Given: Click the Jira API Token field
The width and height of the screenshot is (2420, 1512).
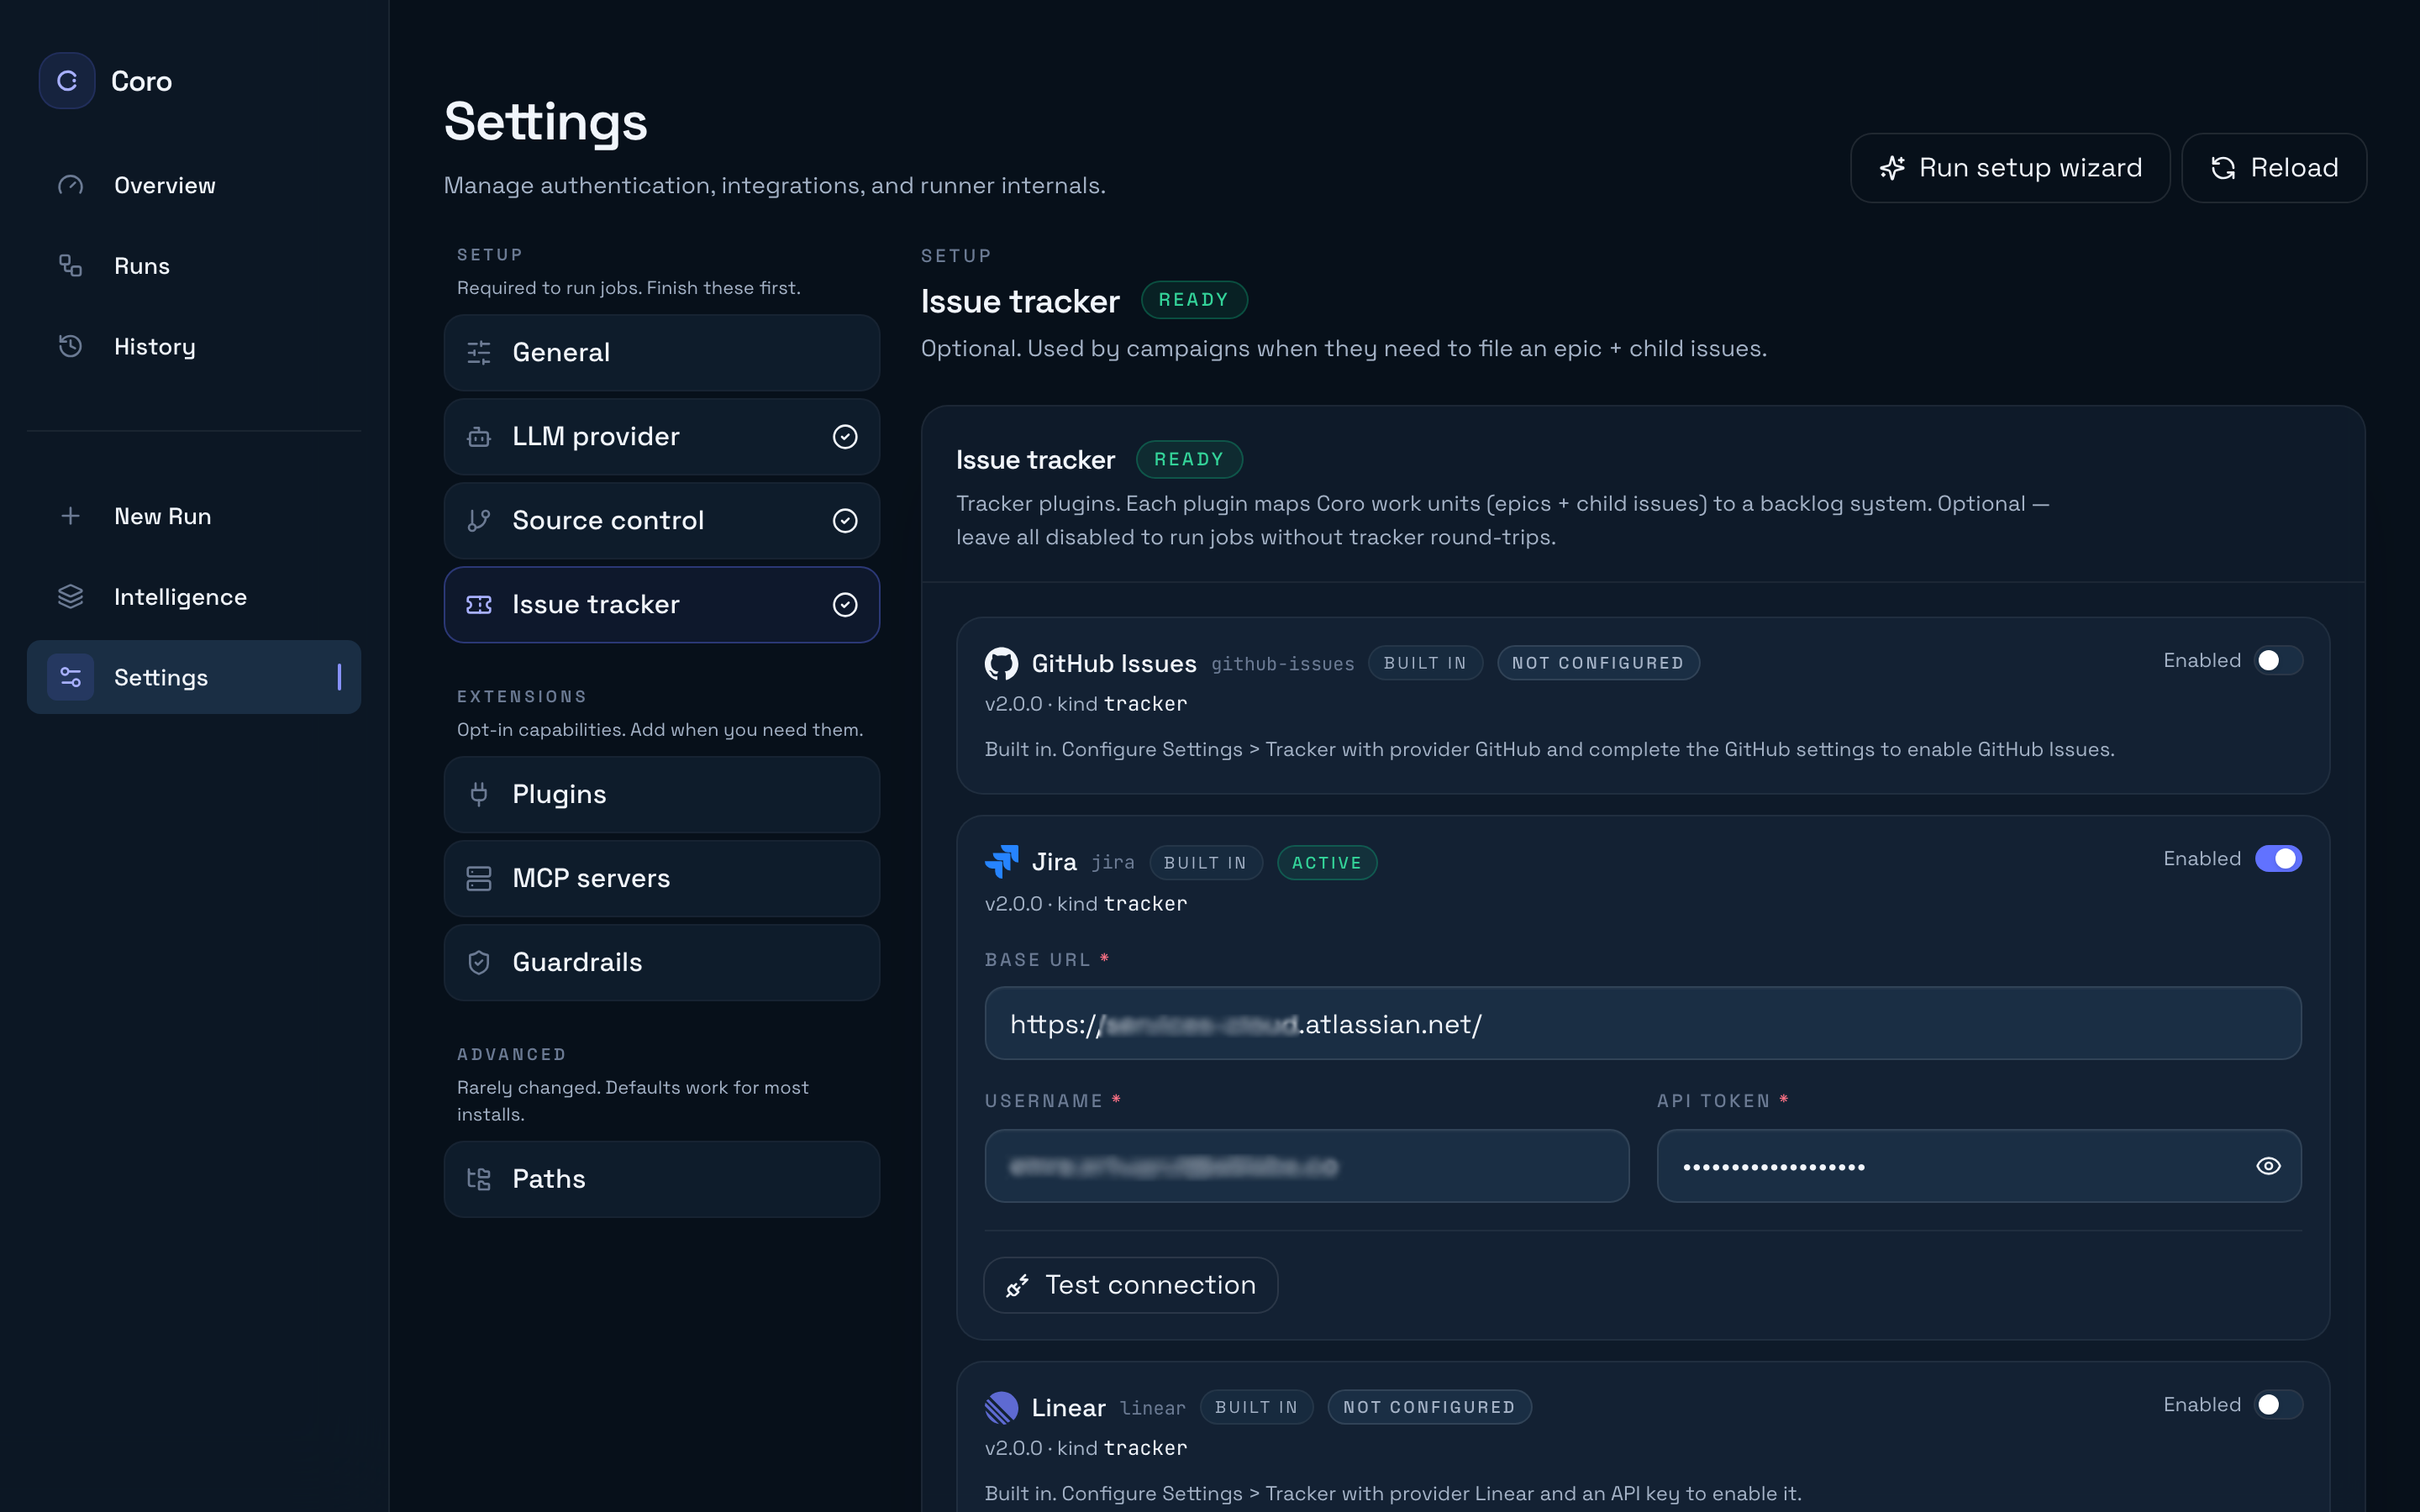Looking at the screenshot, I should pyautogui.click(x=1978, y=1166).
